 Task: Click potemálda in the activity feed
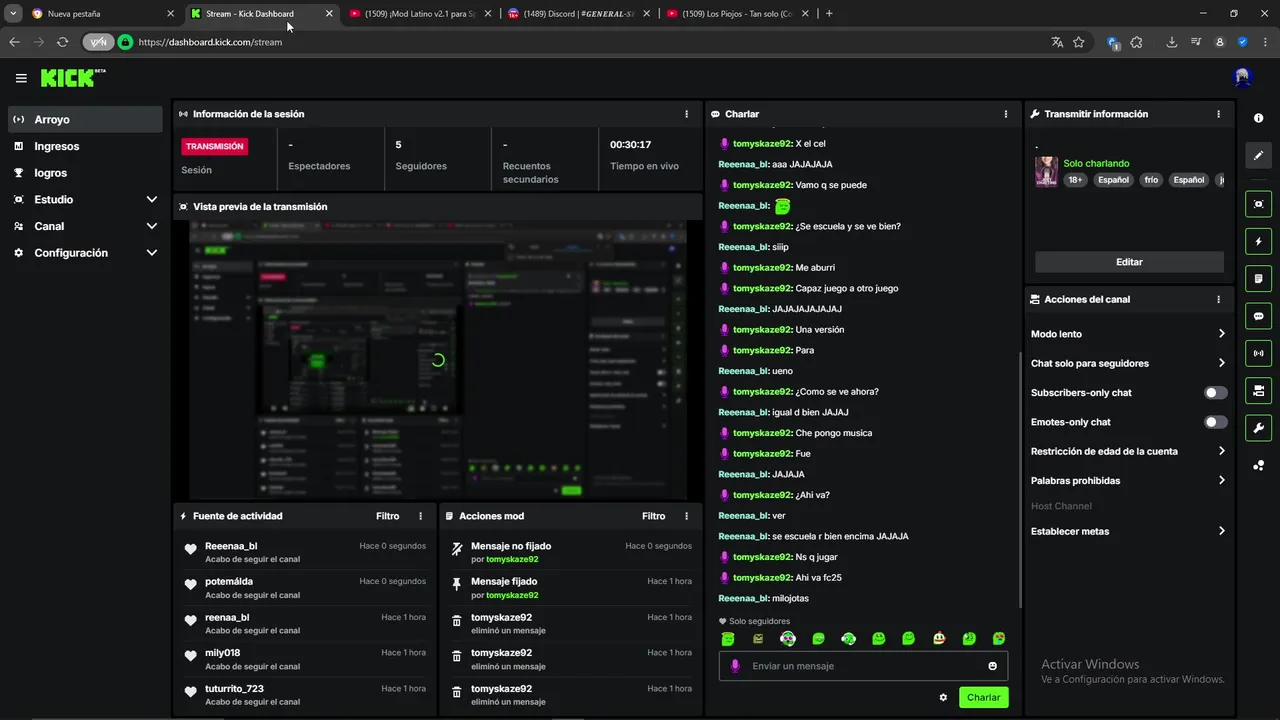(x=229, y=581)
